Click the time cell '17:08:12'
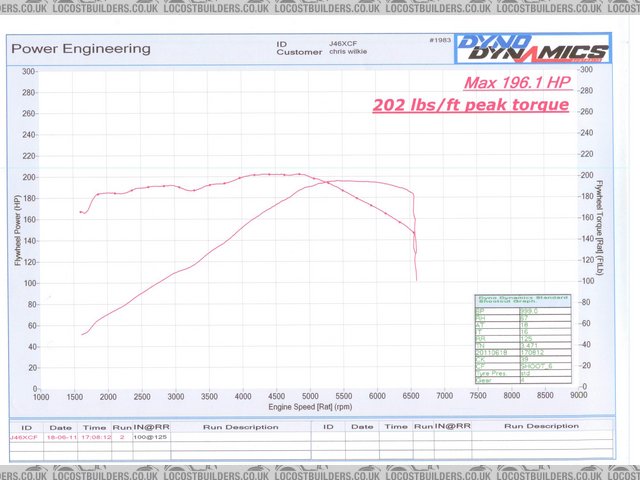This screenshot has height=480, width=640. [x=96, y=437]
